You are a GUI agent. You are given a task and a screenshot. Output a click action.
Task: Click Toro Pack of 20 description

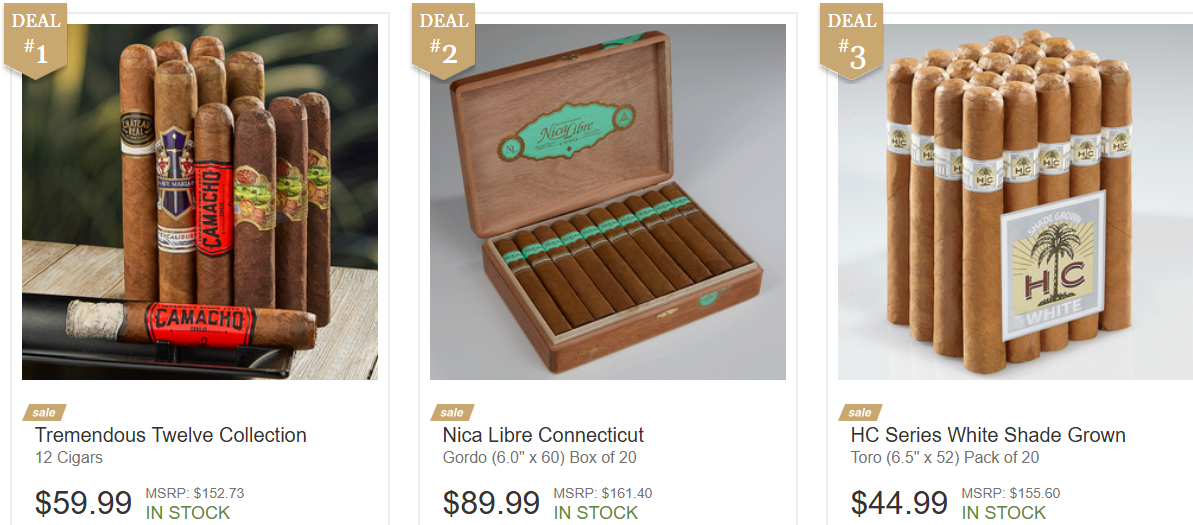click(x=945, y=458)
